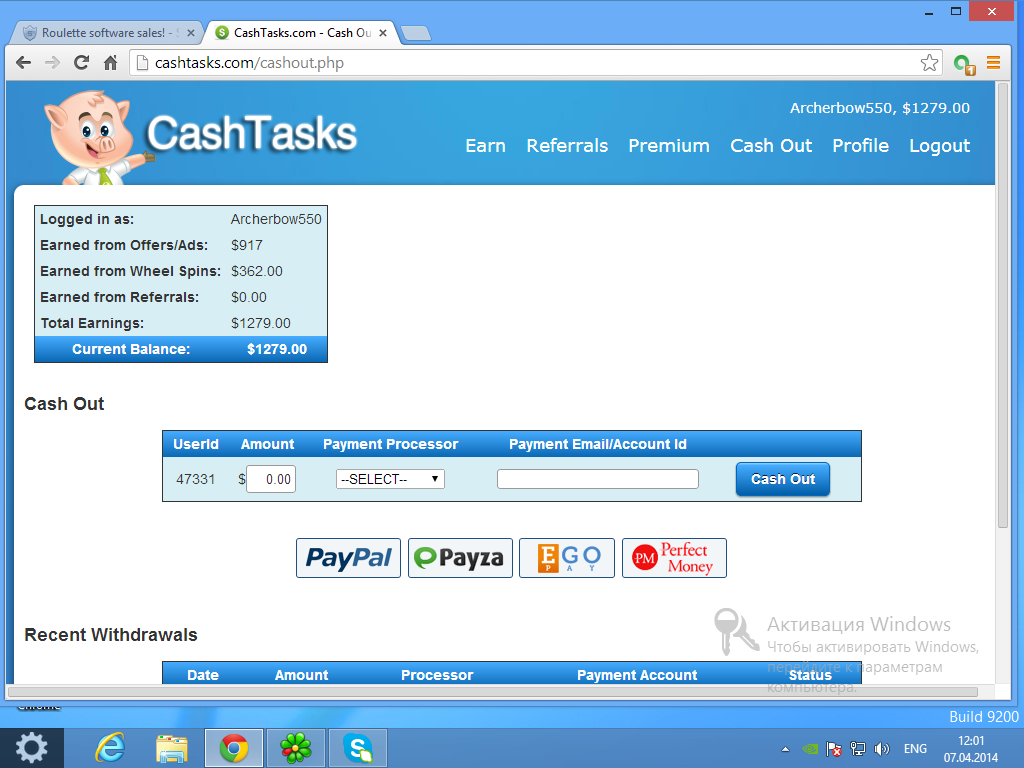Open the settings gear in the taskbar
Screen dimensions: 1024x768
pyautogui.click(x=31, y=748)
